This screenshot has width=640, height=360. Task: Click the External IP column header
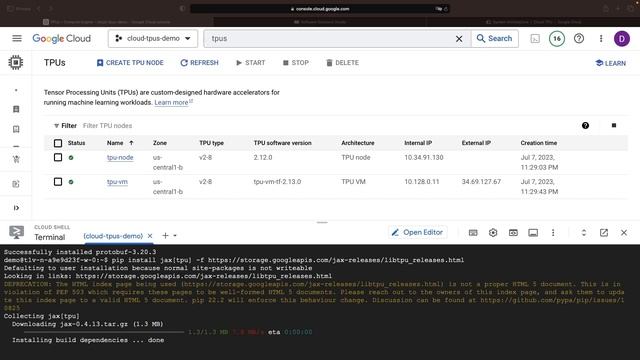point(476,143)
